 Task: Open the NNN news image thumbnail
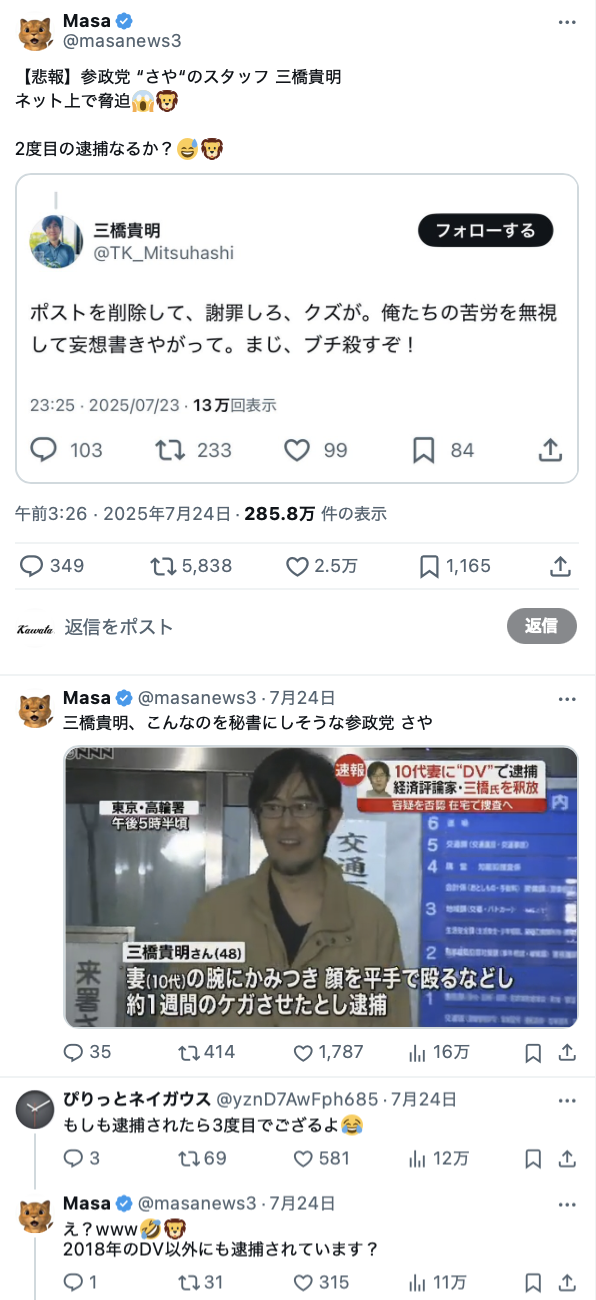click(321, 887)
